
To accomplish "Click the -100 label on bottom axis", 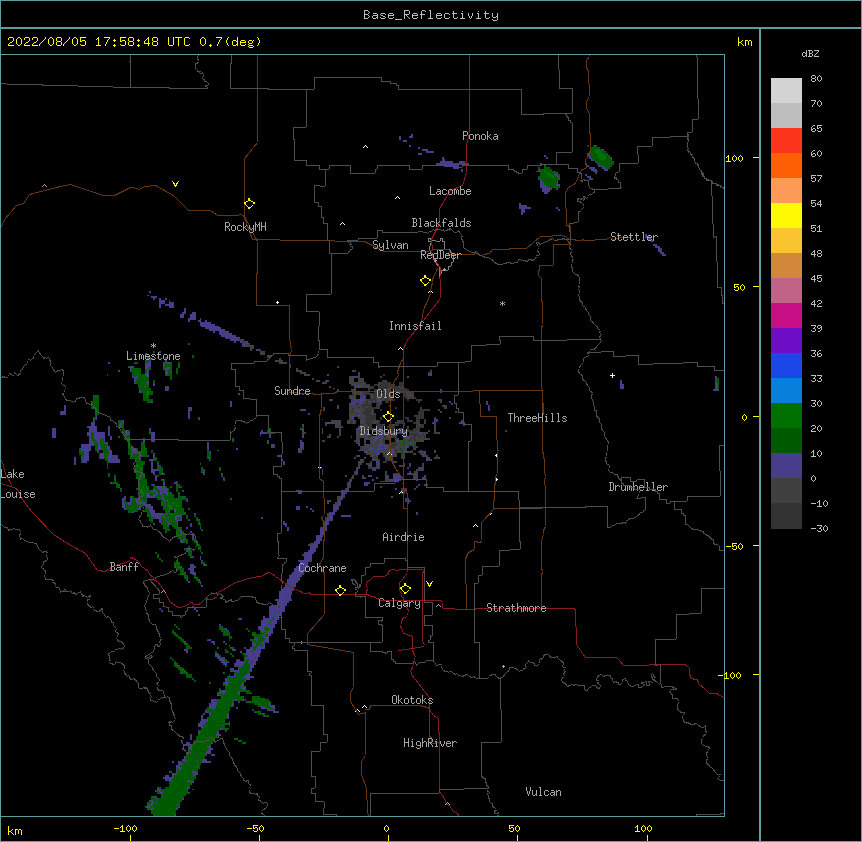I will [125, 828].
